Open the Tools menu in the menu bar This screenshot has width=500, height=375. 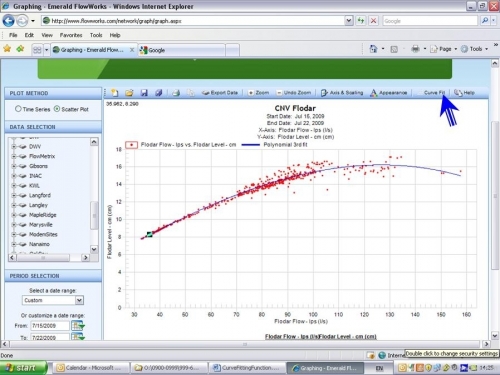(96, 35)
